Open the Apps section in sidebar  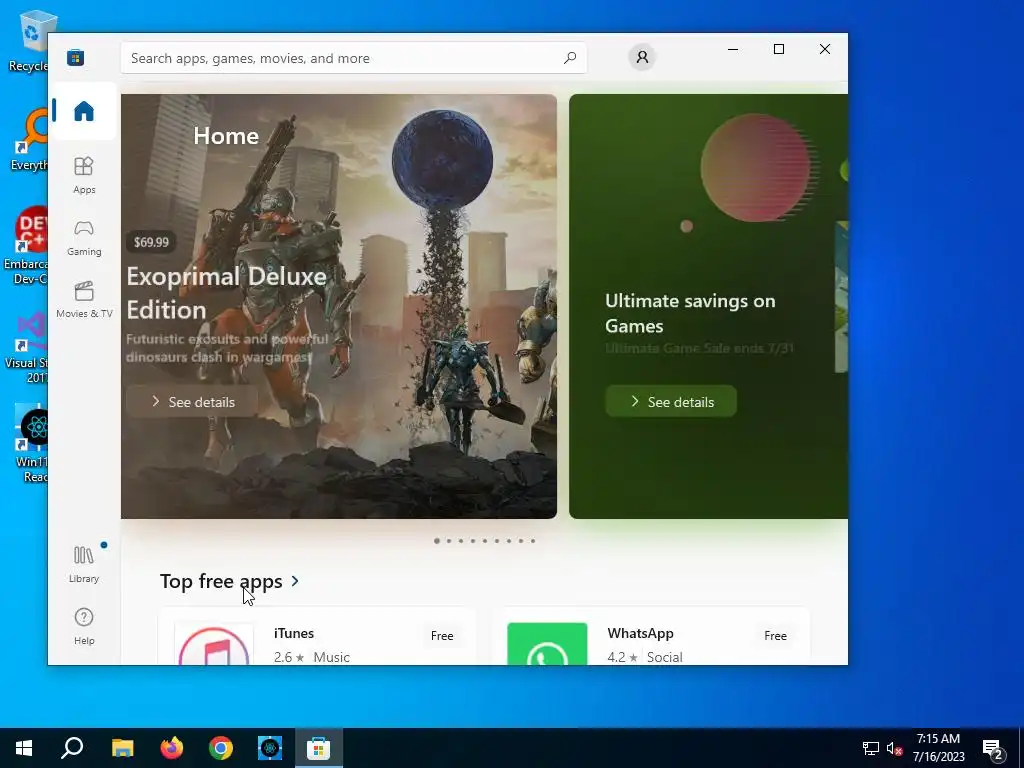(x=84, y=175)
